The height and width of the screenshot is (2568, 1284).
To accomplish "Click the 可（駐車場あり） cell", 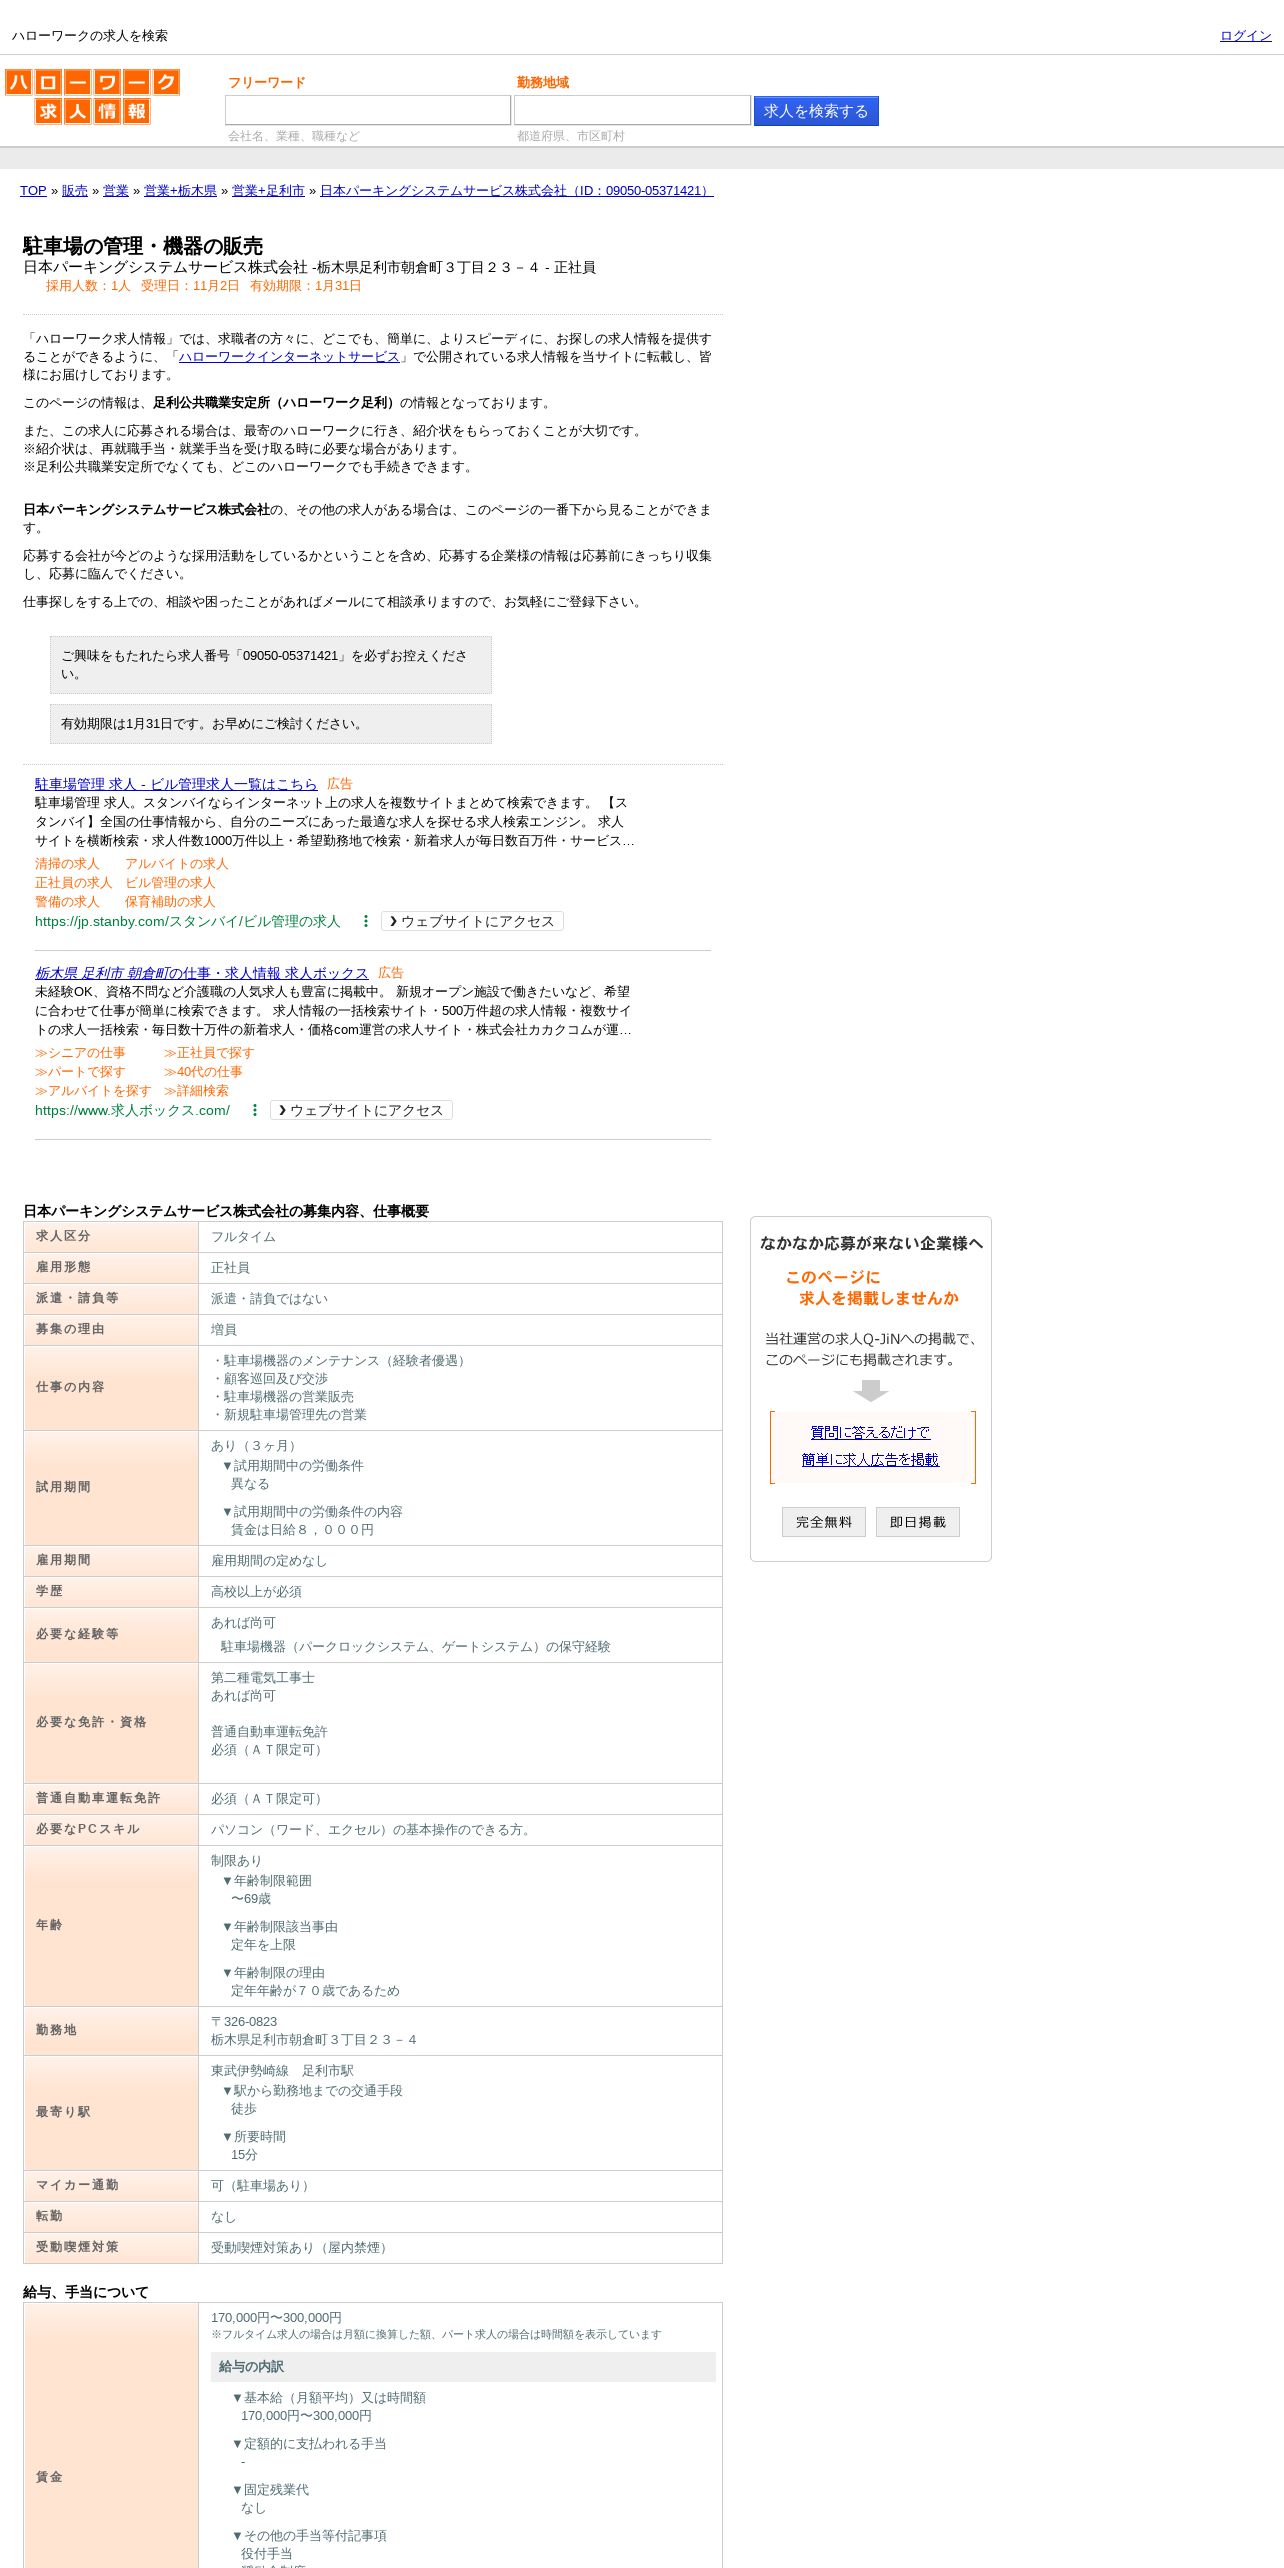I will (x=460, y=2186).
